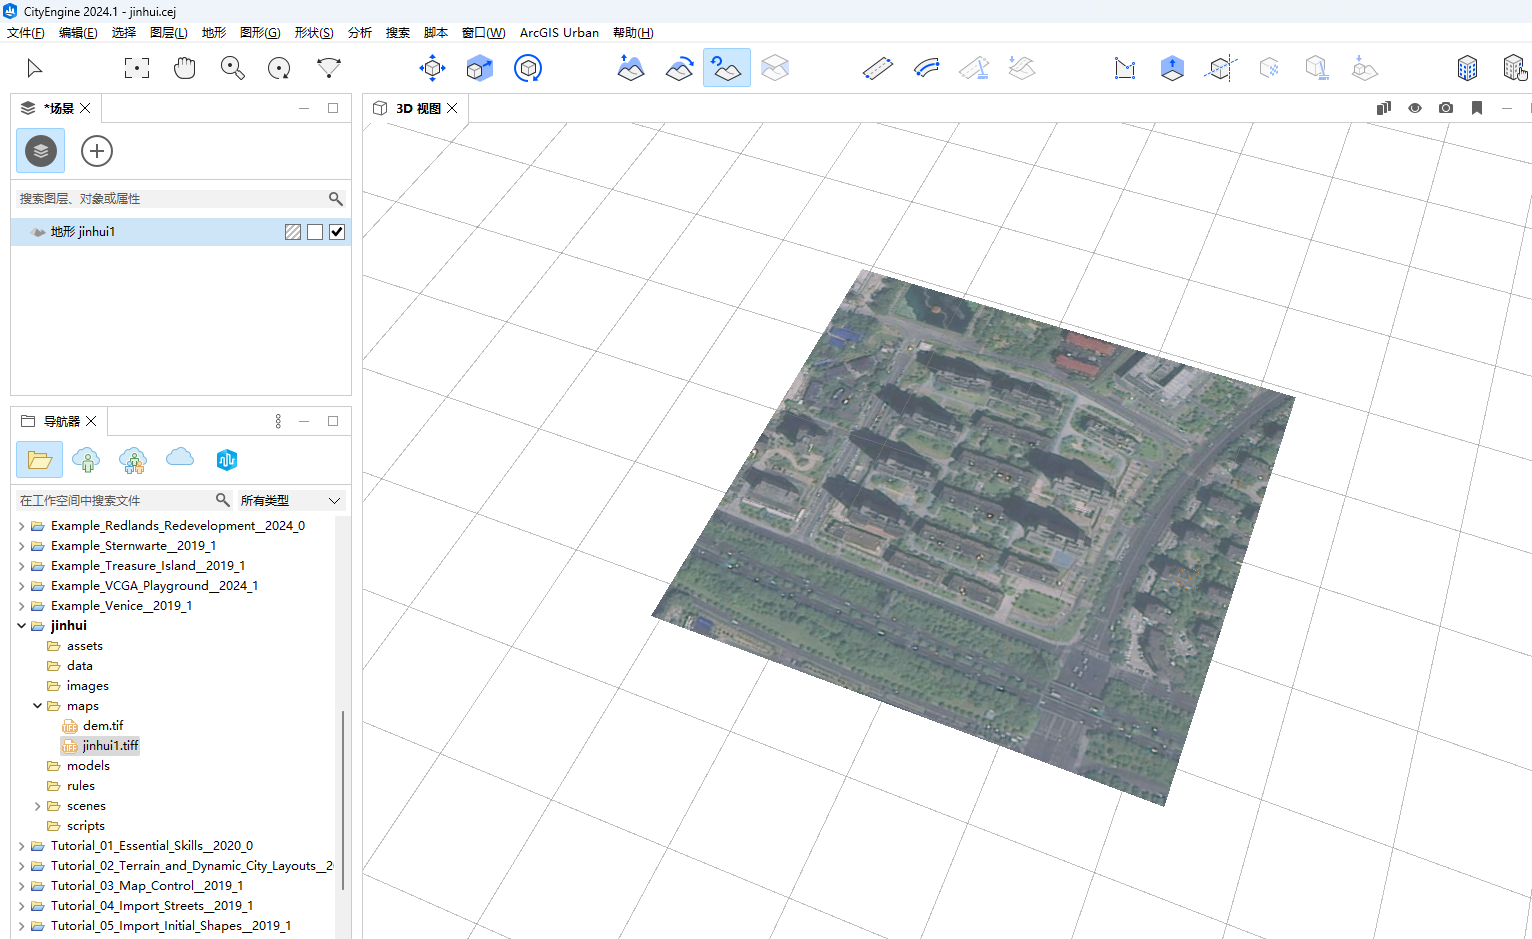Screen dimensions: 1532x939
Task: Open the bookmarks icon in 3D view
Action: point(1477,108)
